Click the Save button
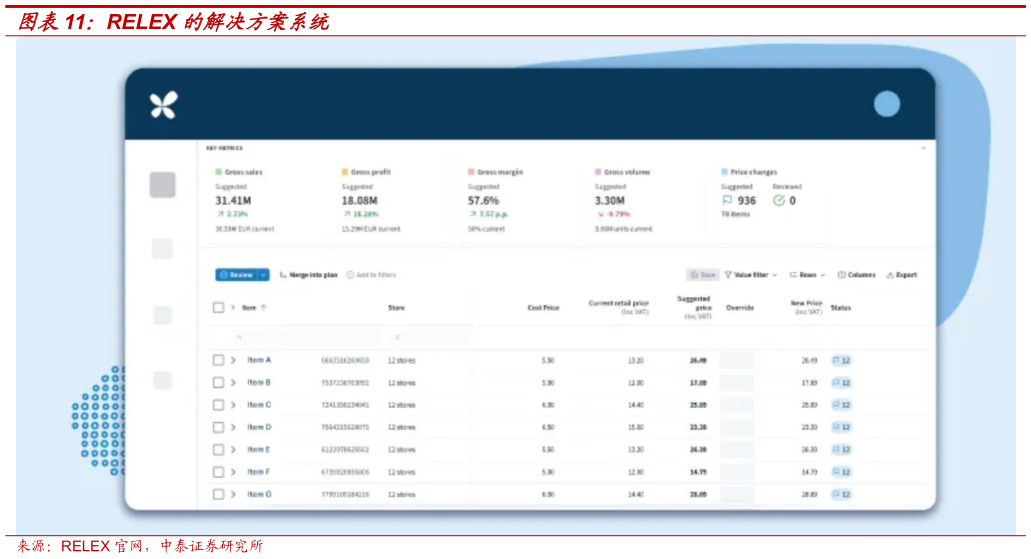This screenshot has height=559, width=1031. click(703, 275)
